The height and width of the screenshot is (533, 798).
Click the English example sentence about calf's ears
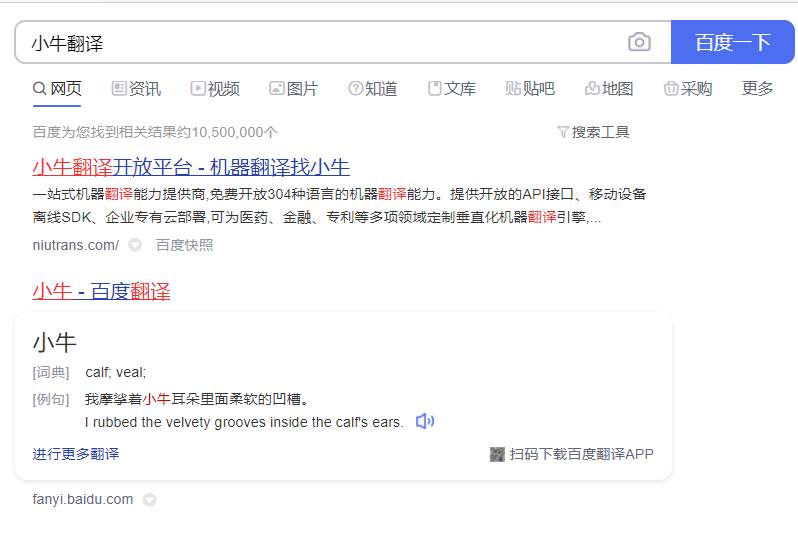tap(244, 423)
